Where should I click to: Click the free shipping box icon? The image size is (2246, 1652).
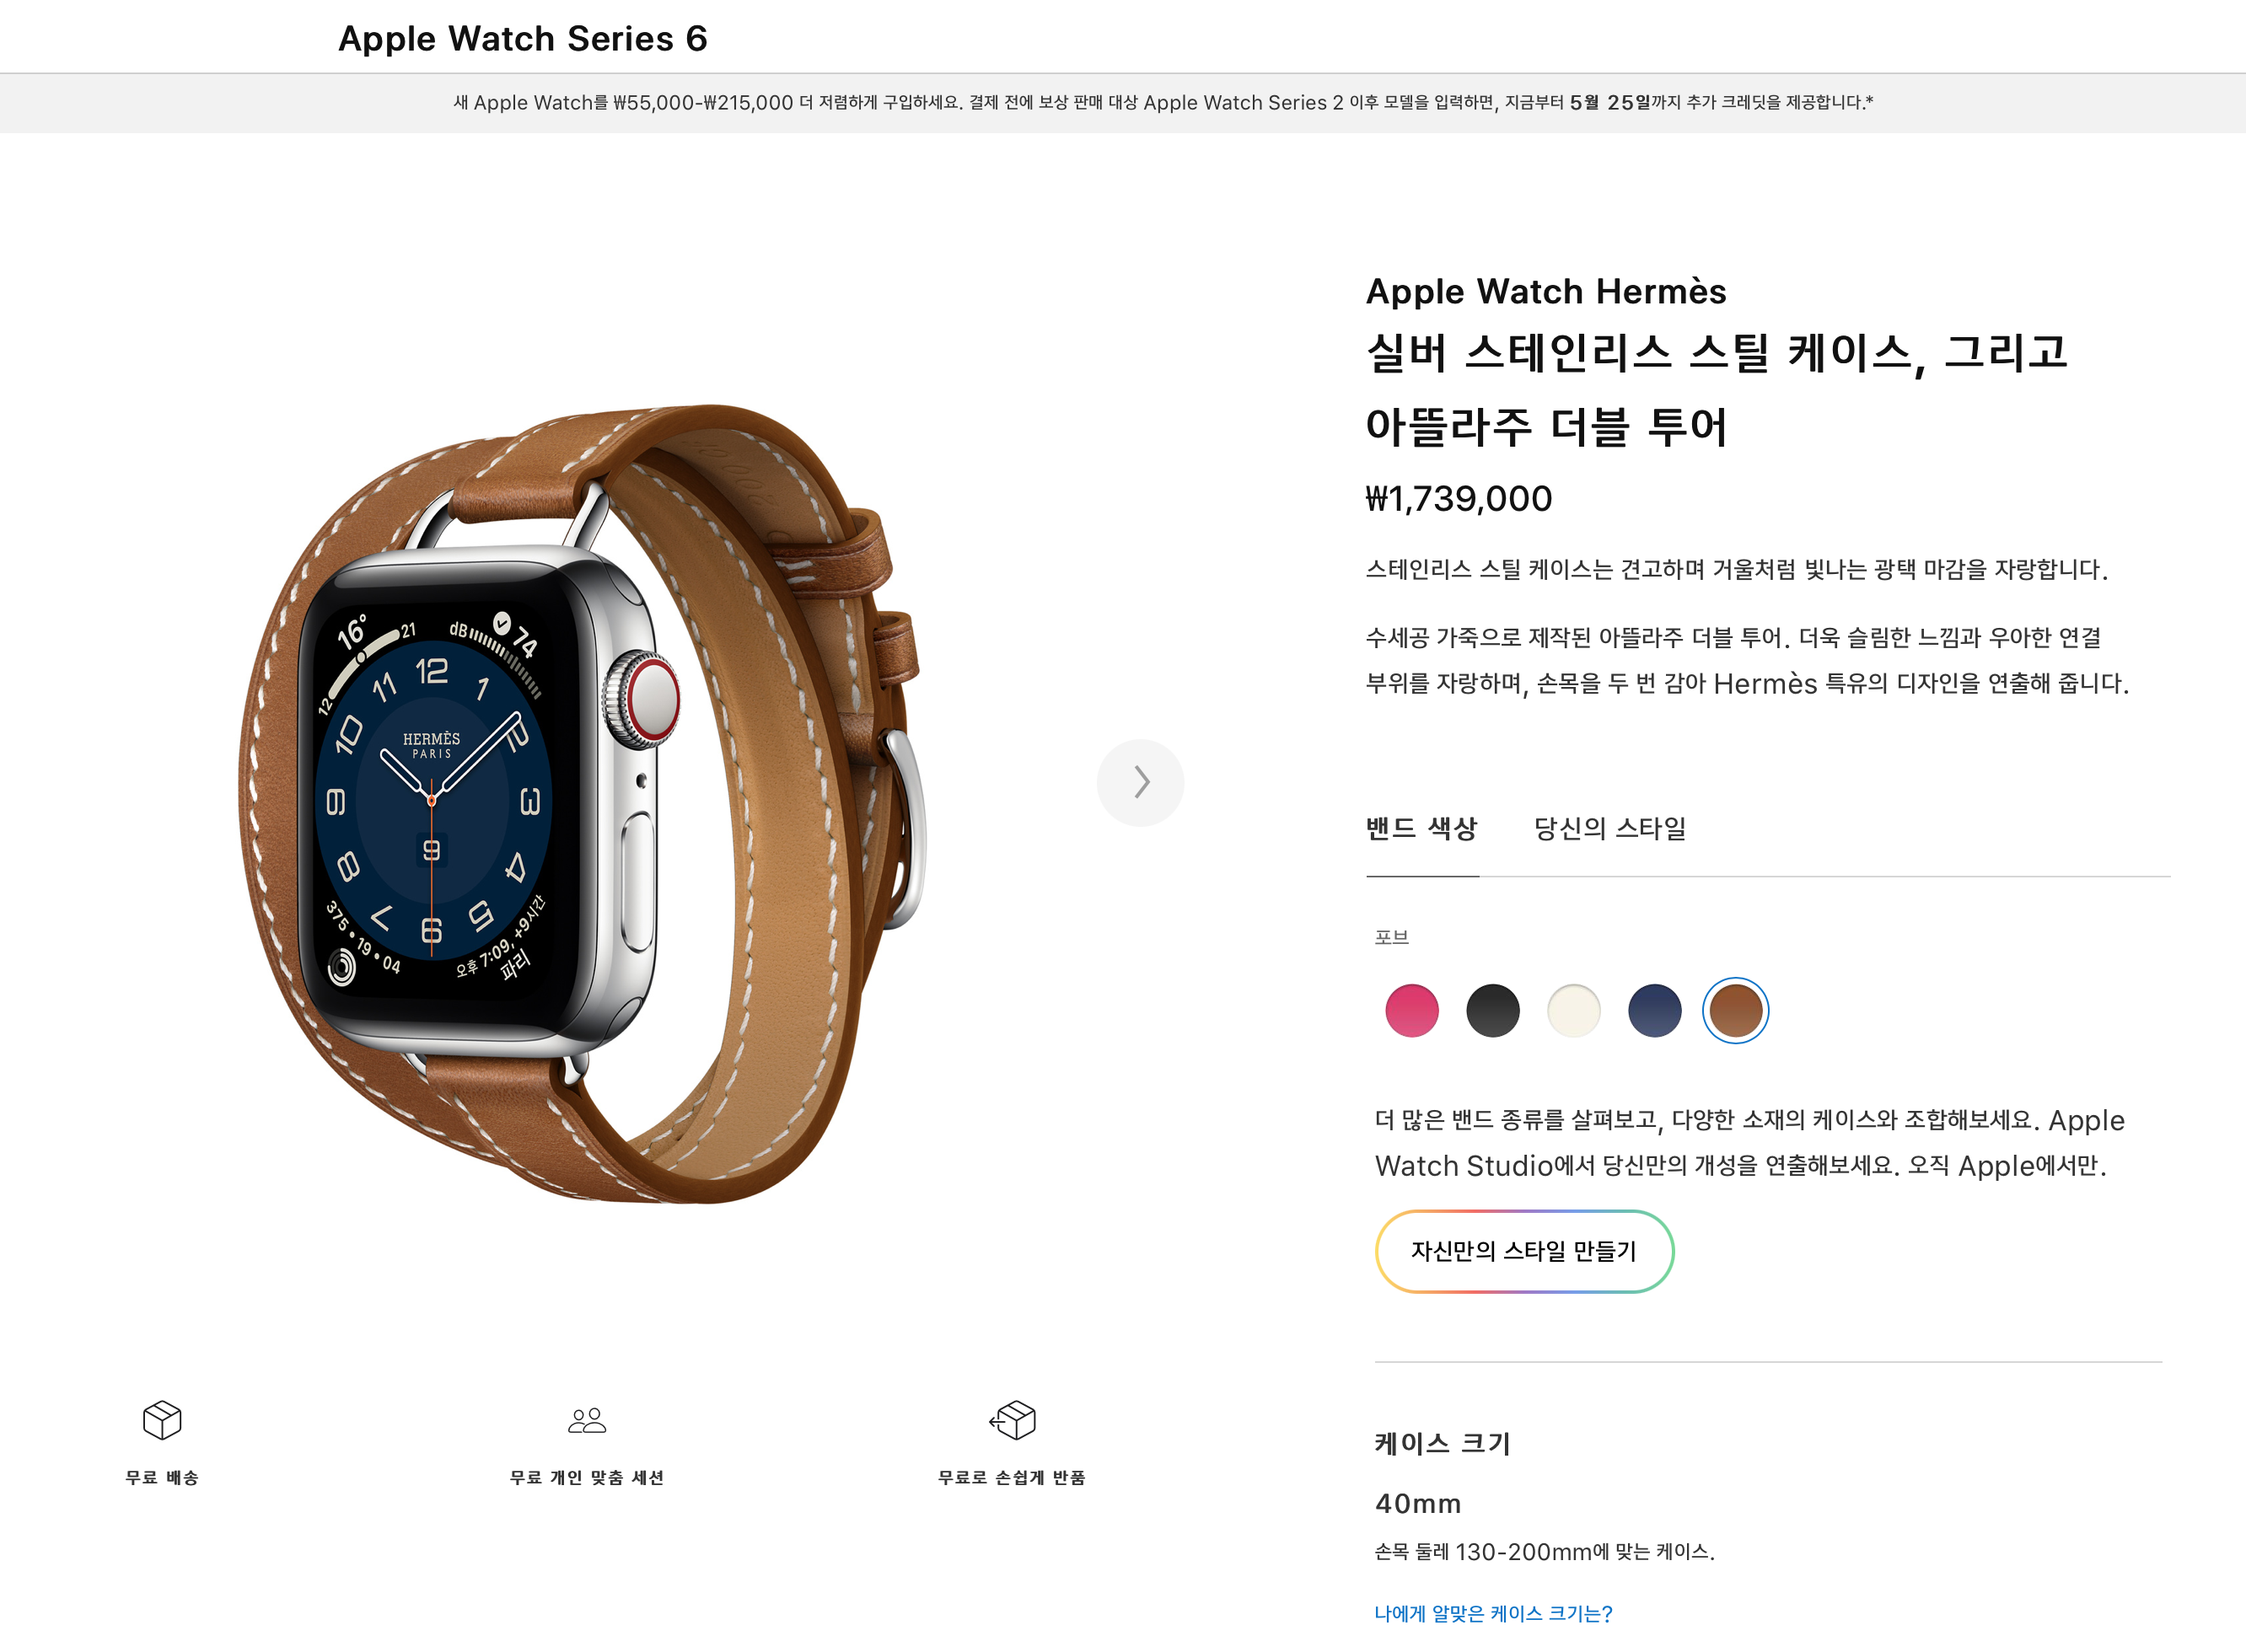(162, 1419)
